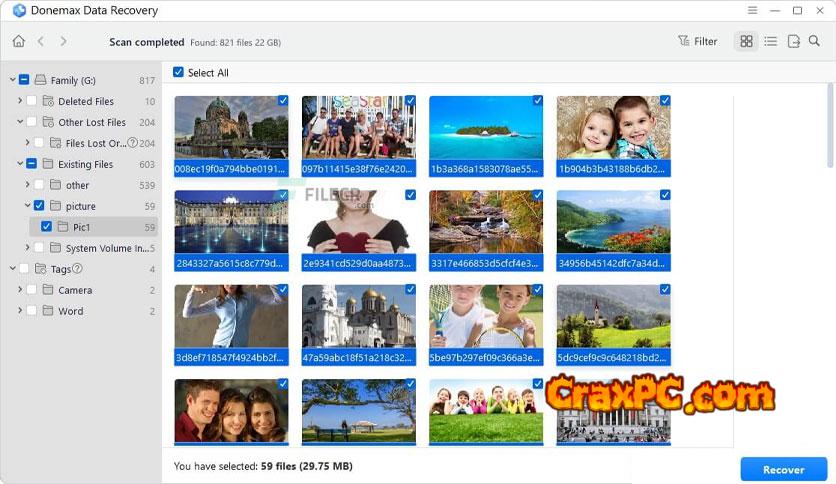Image resolution: width=836 pixels, height=484 pixels.
Task: Switch to thumbnail grid view
Action: click(x=746, y=41)
